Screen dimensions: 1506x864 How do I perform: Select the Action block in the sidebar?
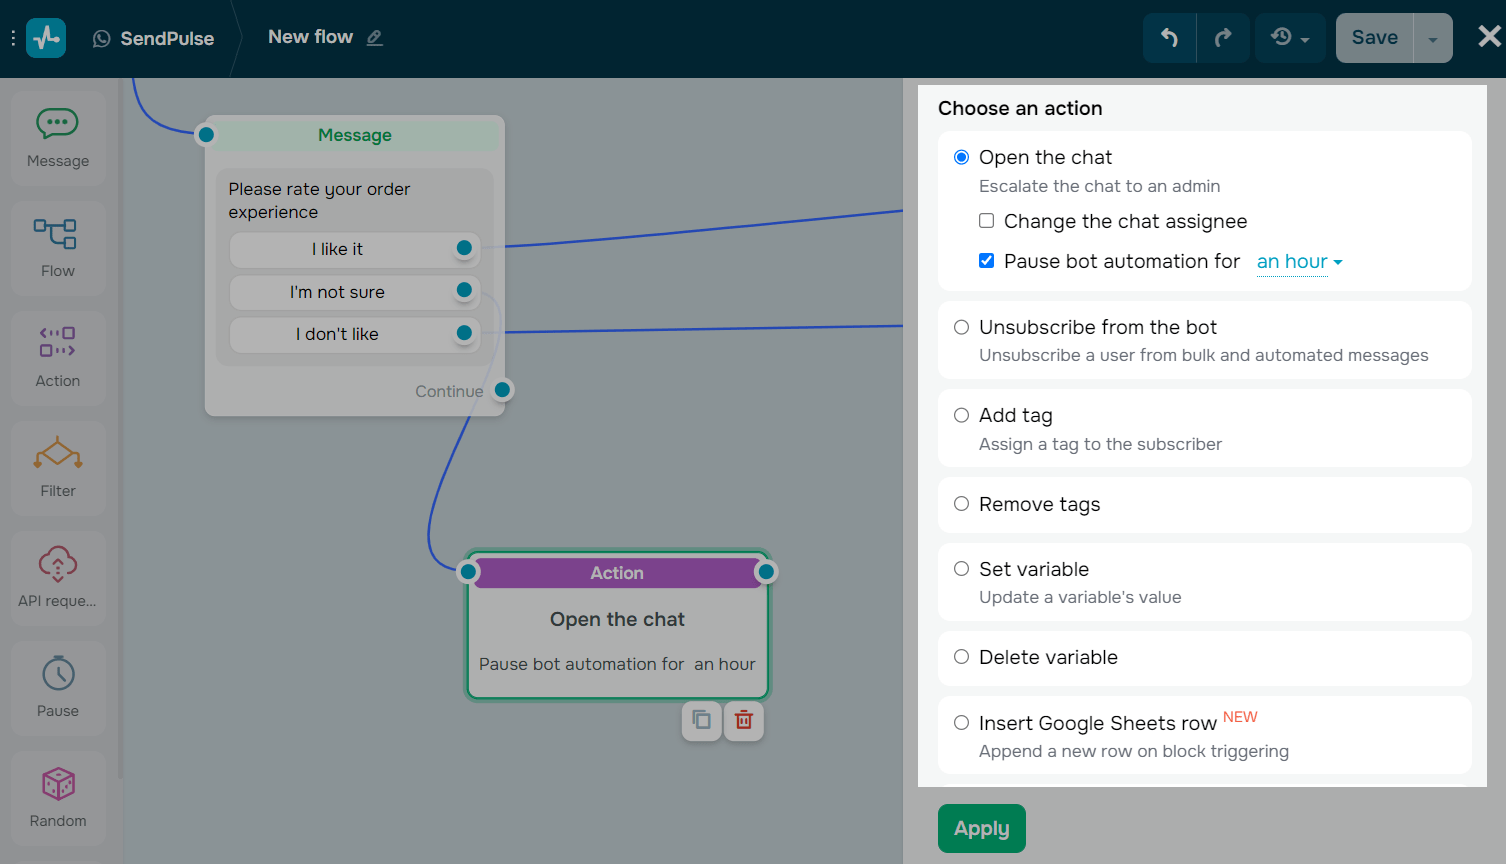coord(57,357)
